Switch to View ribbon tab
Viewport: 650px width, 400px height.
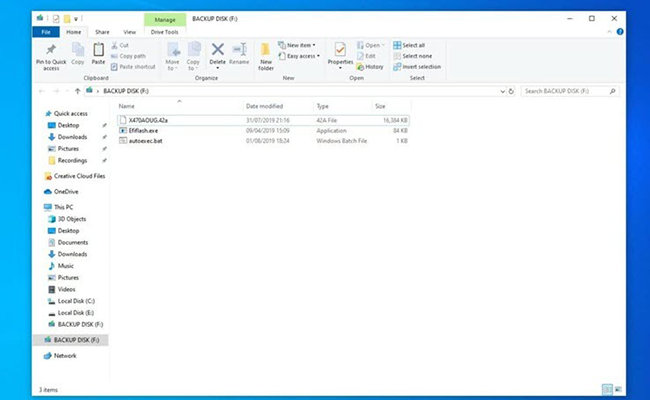[129, 32]
